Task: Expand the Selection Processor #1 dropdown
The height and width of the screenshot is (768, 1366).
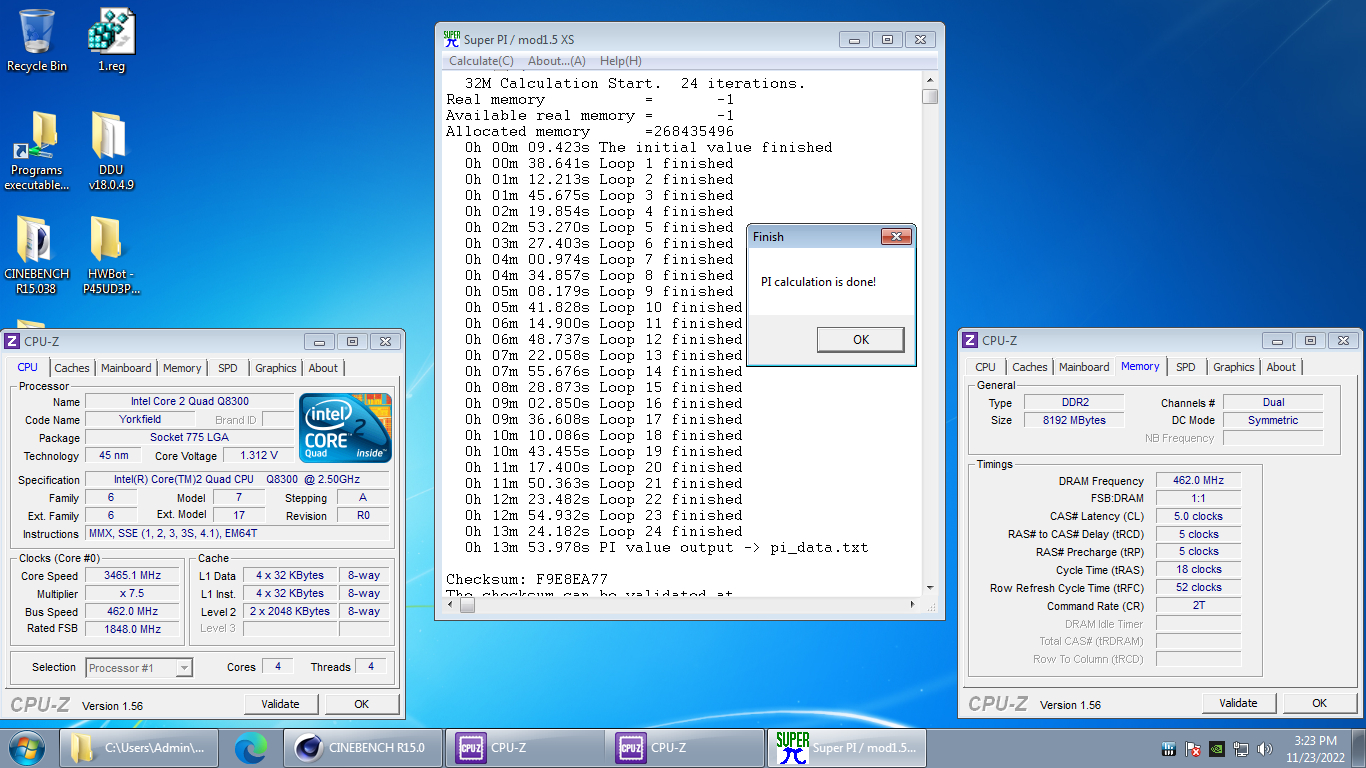Action: click(184, 668)
